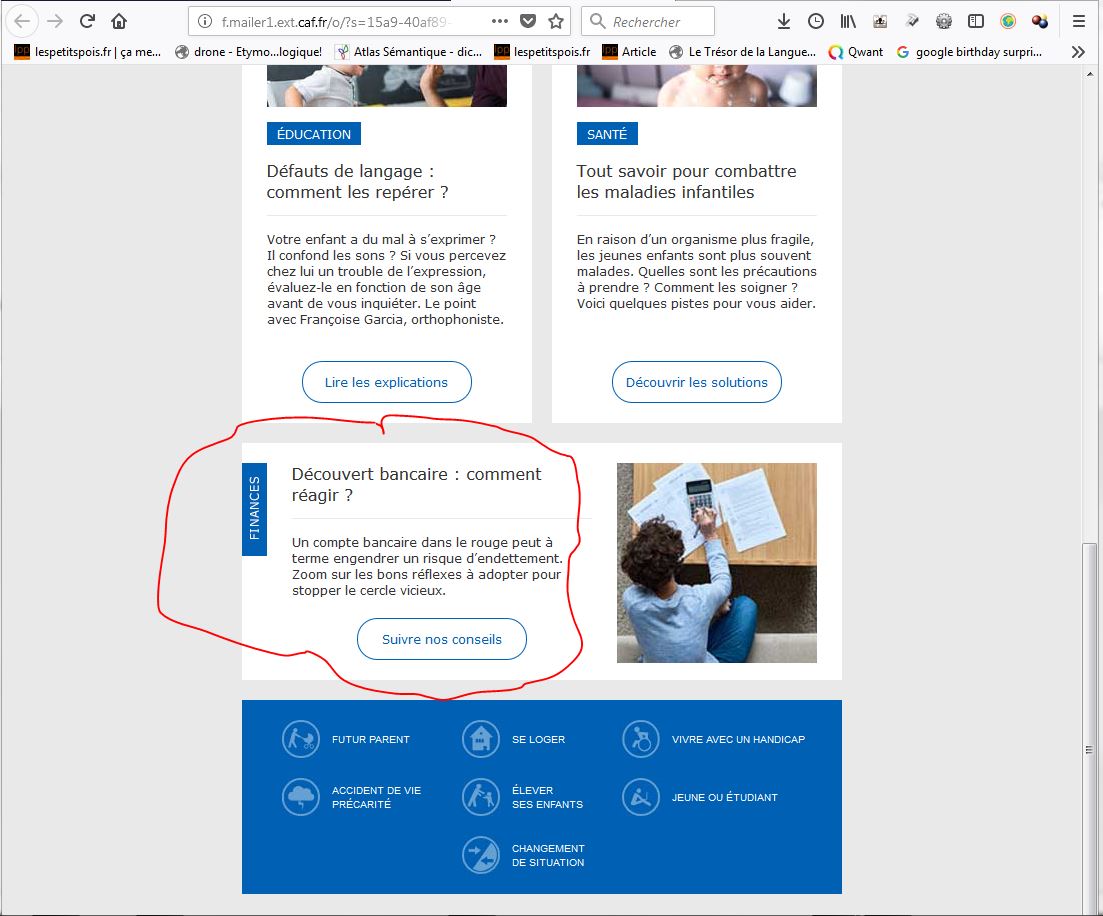Image resolution: width=1103 pixels, height=916 pixels.
Task: Show browsing history clock icon
Action: click(x=816, y=21)
